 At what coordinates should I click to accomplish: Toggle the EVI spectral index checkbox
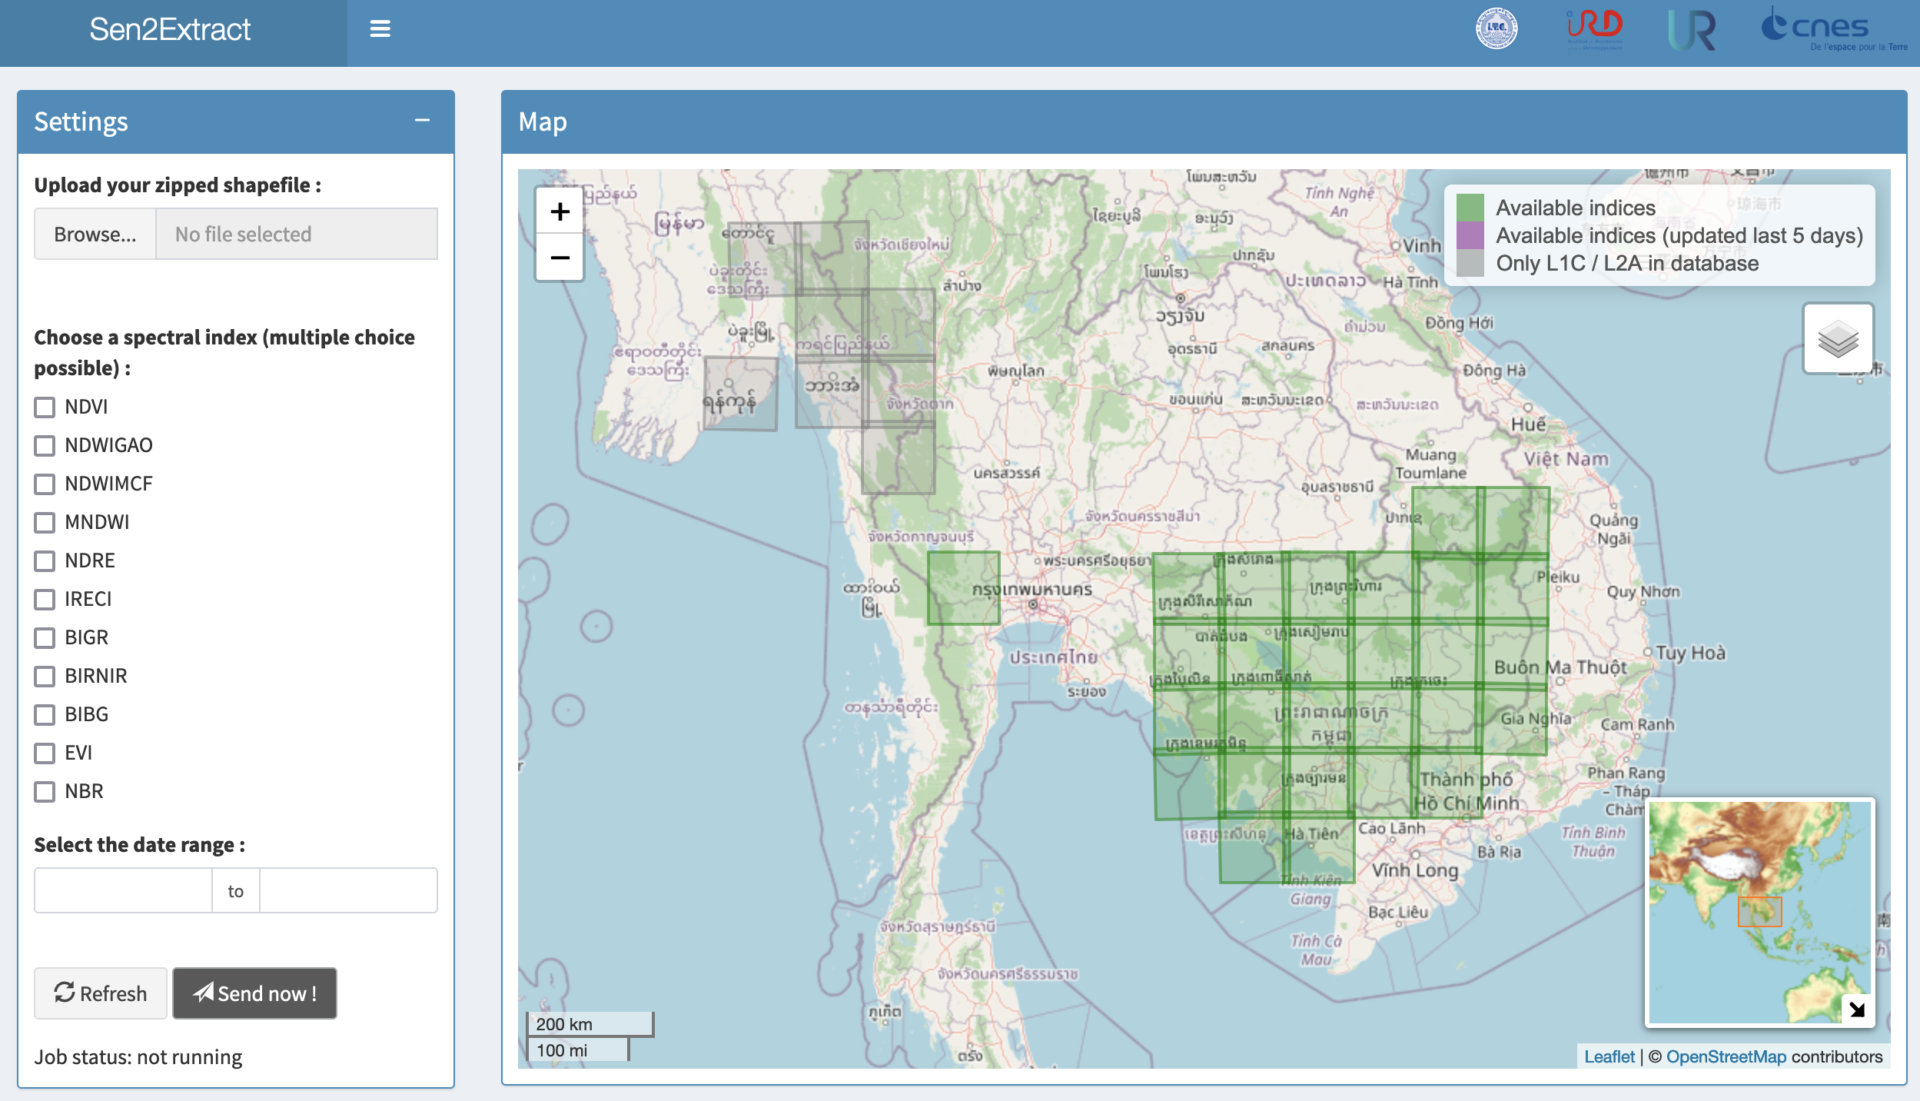(x=44, y=752)
